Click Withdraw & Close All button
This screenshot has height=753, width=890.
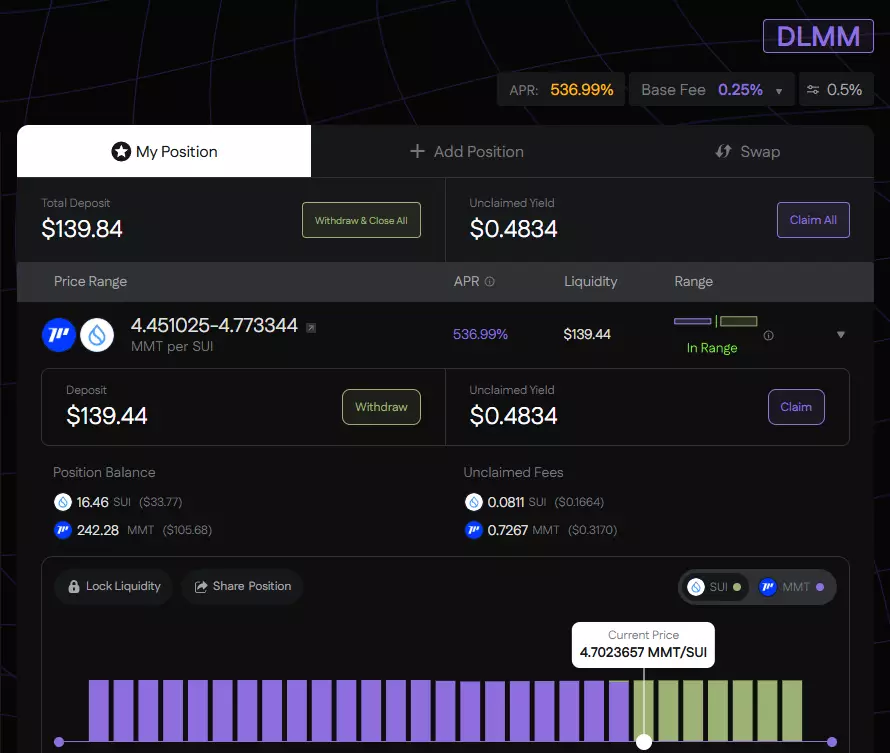point(361,220)
